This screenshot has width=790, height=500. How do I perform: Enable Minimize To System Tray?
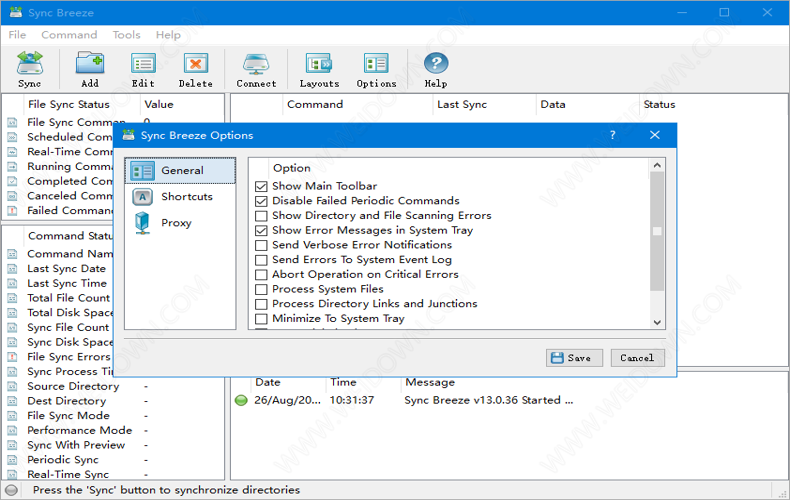(261, 319)
